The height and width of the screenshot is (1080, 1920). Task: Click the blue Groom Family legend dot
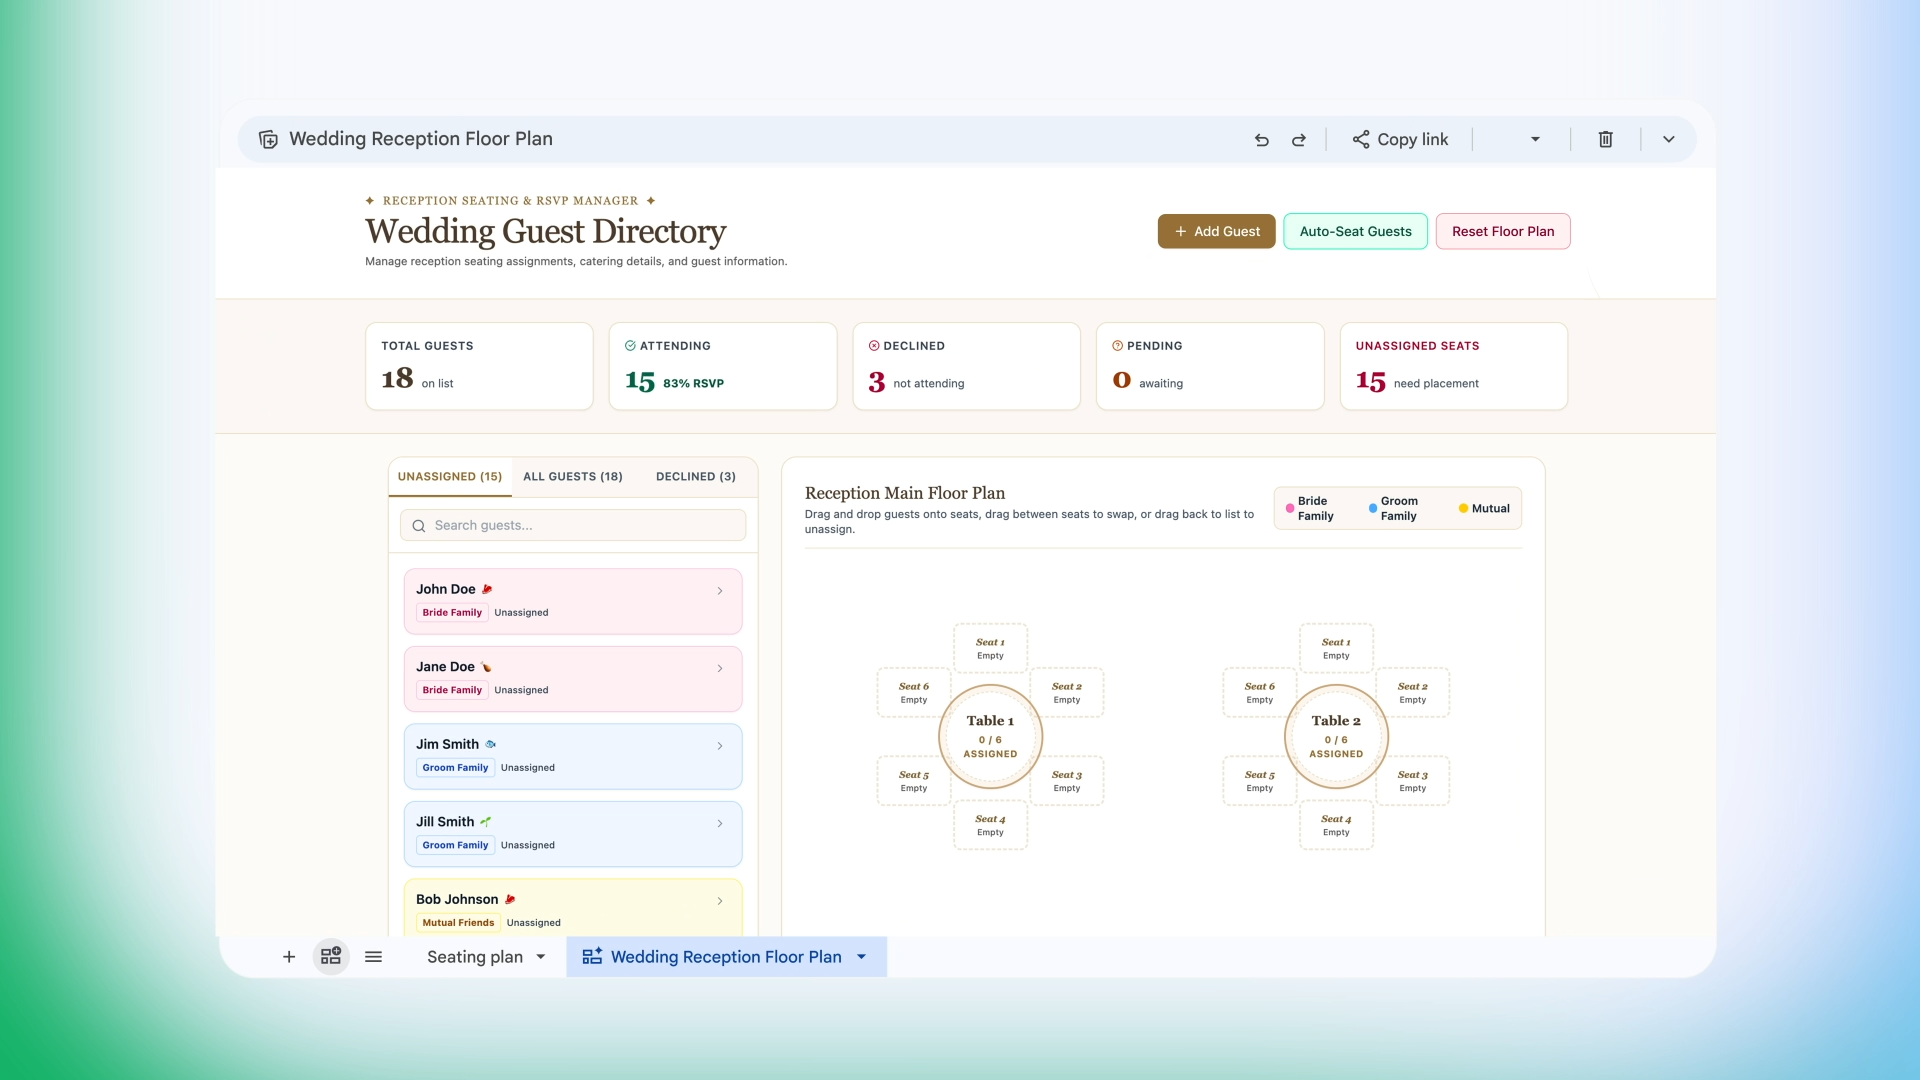tap(1373, 508)
